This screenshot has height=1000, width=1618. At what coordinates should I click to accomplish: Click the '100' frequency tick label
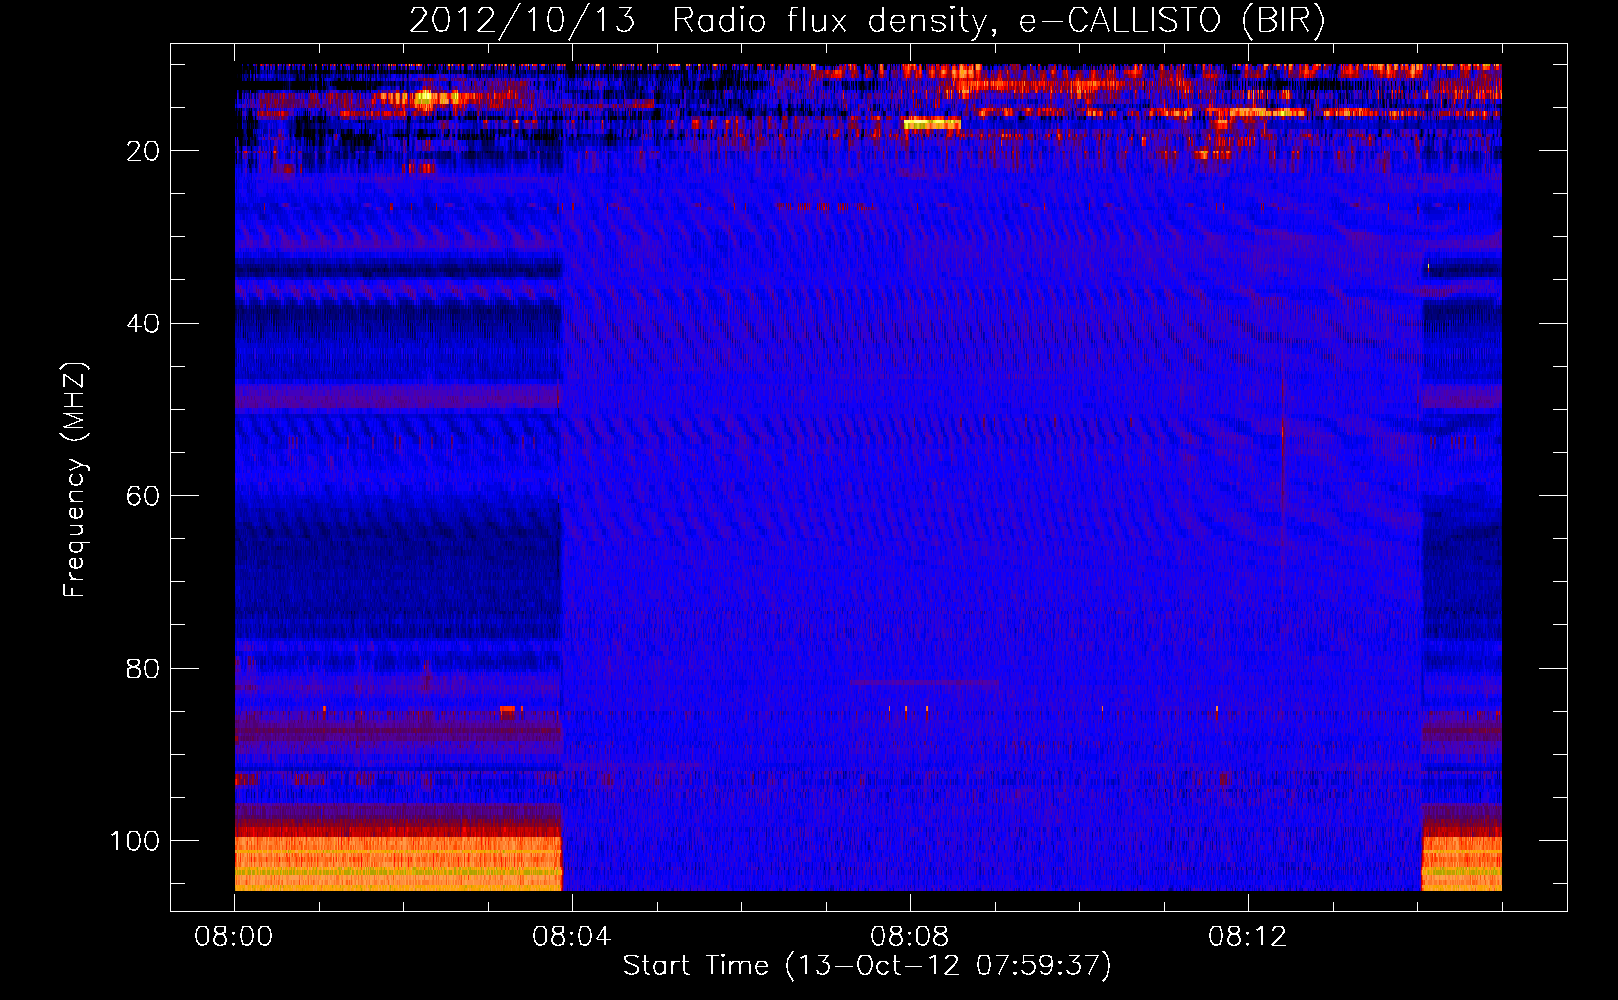(135, 841)
